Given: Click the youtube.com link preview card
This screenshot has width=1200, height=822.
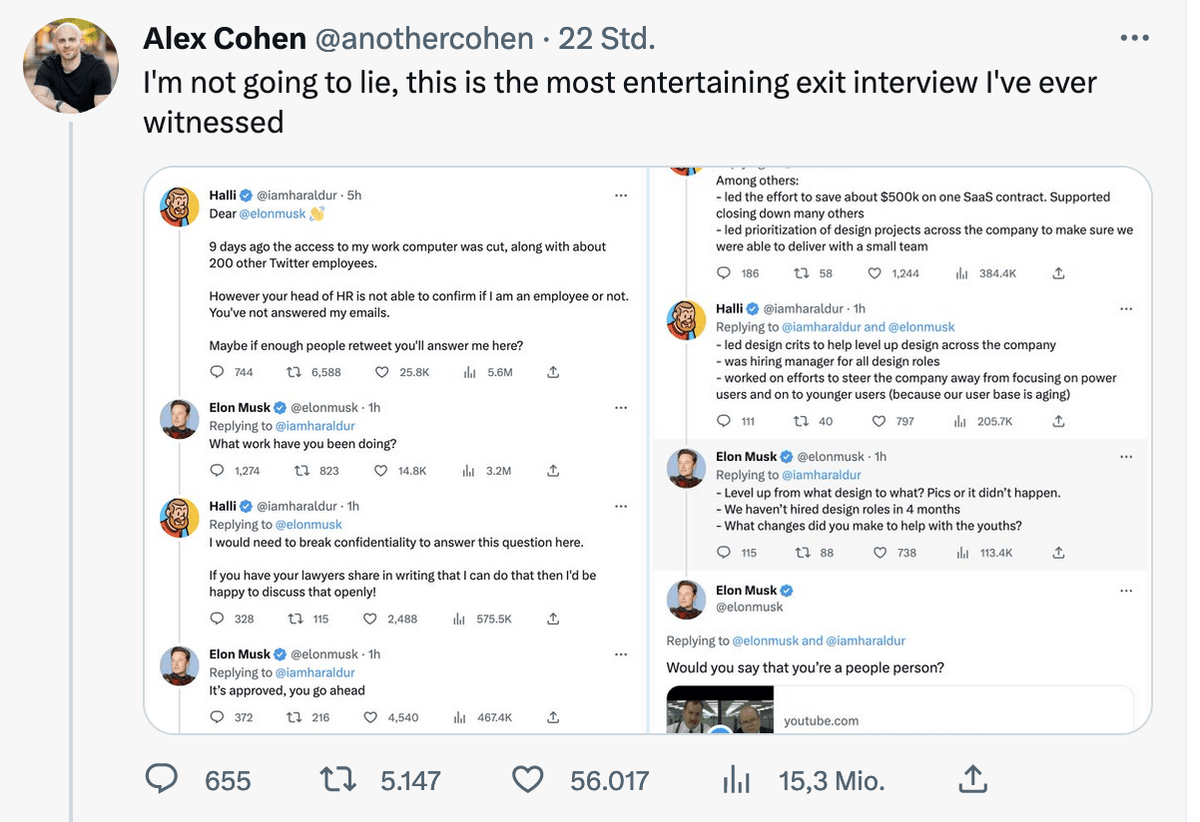Looking at the screenshot, I should coord(900,710).
